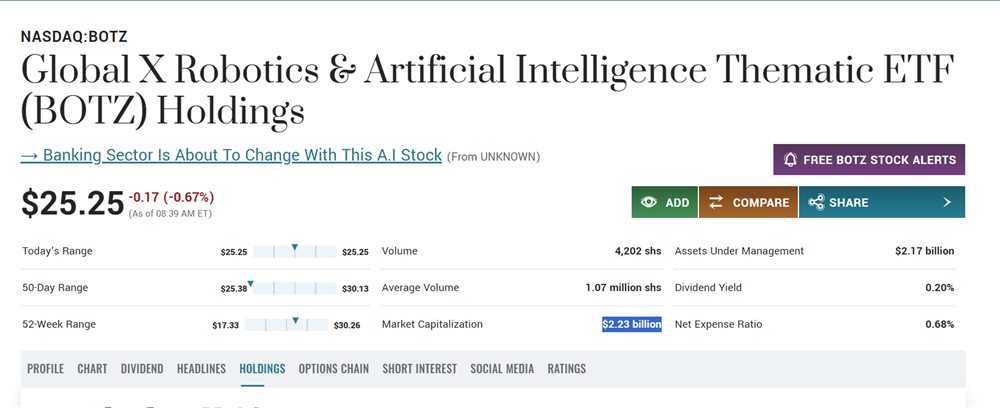Switch to the Profile tab
The width and height of the screenshot is (1000, 408).
45,369
